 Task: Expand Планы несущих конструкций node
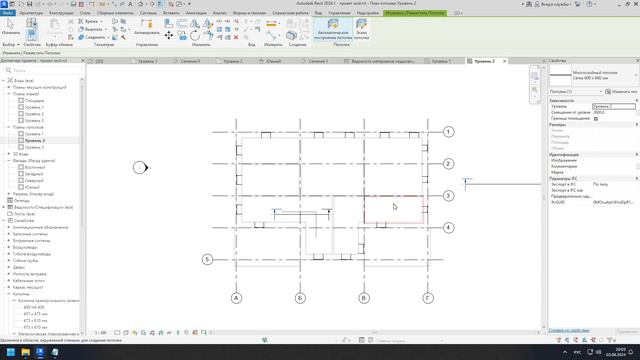[9, 87]
